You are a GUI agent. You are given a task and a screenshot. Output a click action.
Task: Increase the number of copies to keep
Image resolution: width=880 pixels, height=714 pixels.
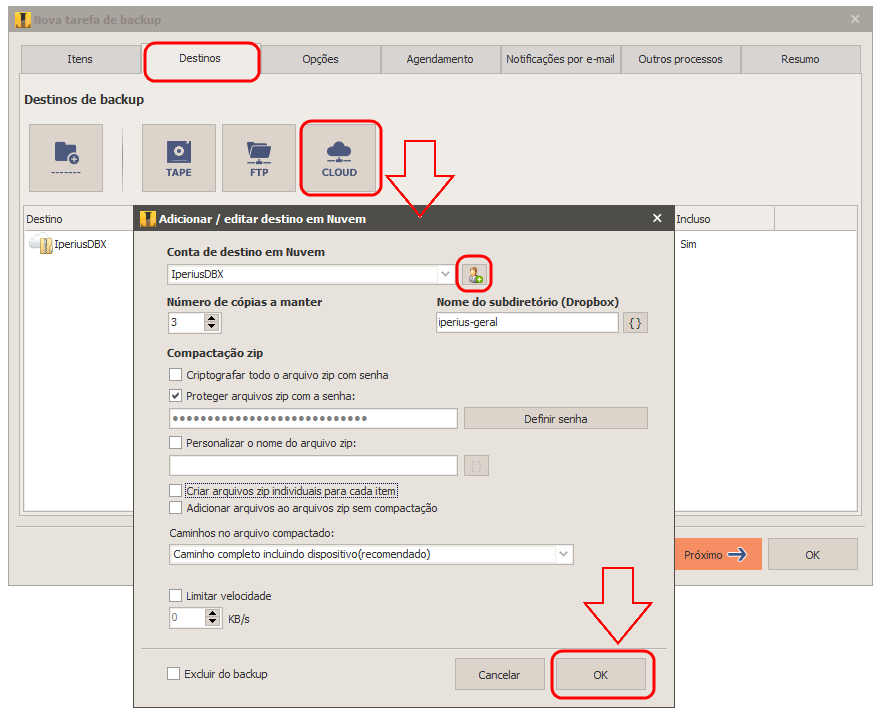[211, 318]
